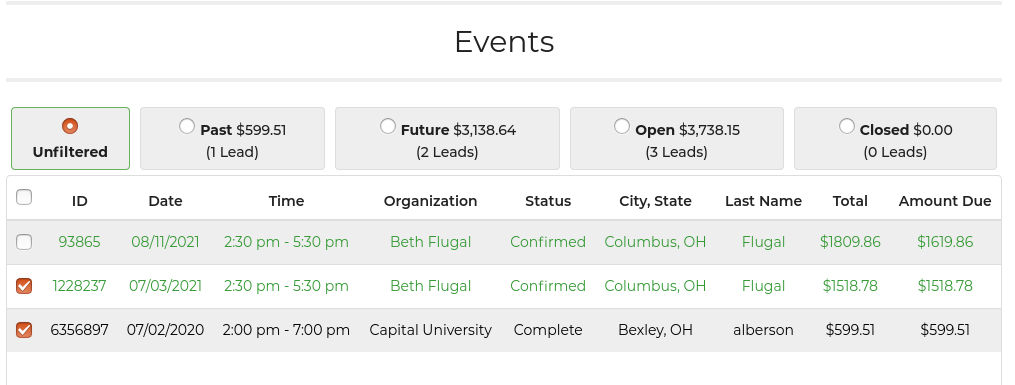Viewport: 1015px width, 385px height.
Task: Uncheck the box for event 6356897
Action: click(24, 330)
